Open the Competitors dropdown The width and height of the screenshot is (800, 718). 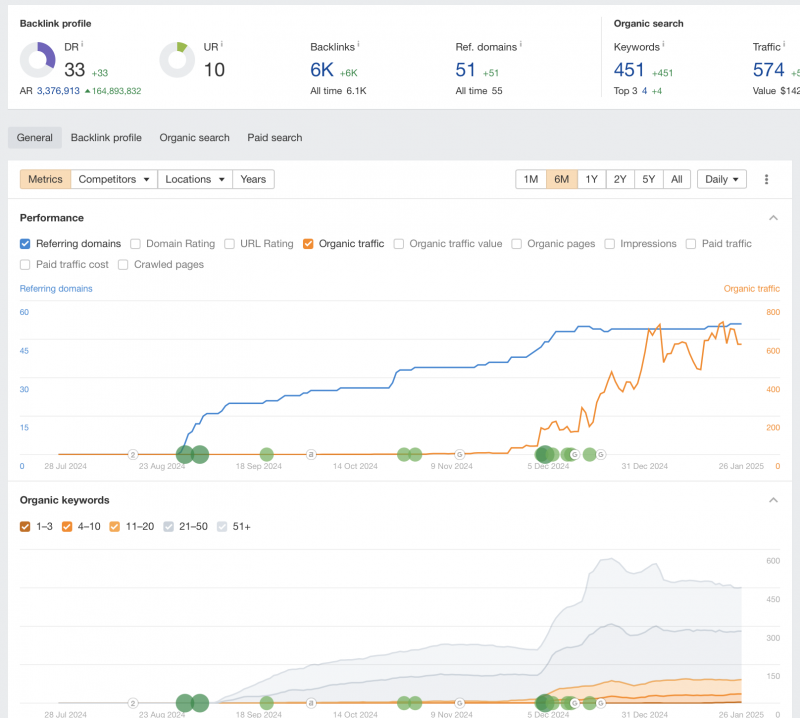115,179
